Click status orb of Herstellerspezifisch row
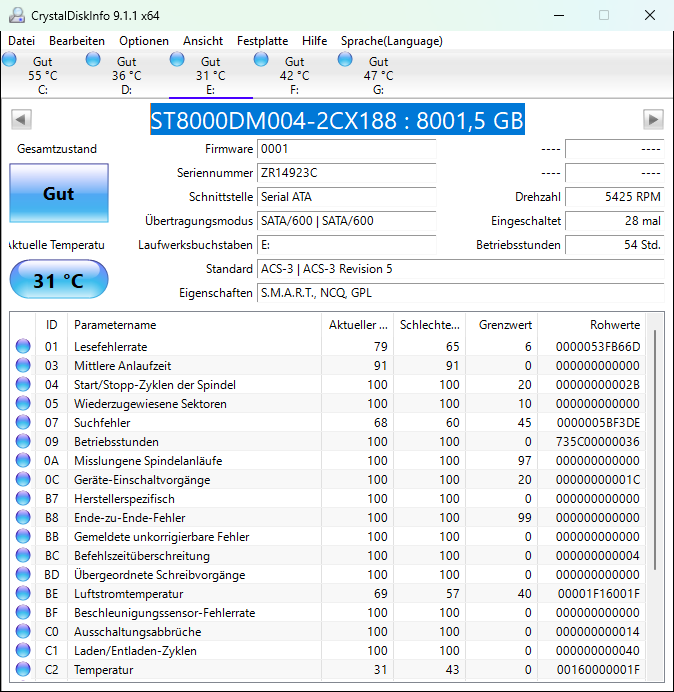The image size is (674, 692). [23, 498]
